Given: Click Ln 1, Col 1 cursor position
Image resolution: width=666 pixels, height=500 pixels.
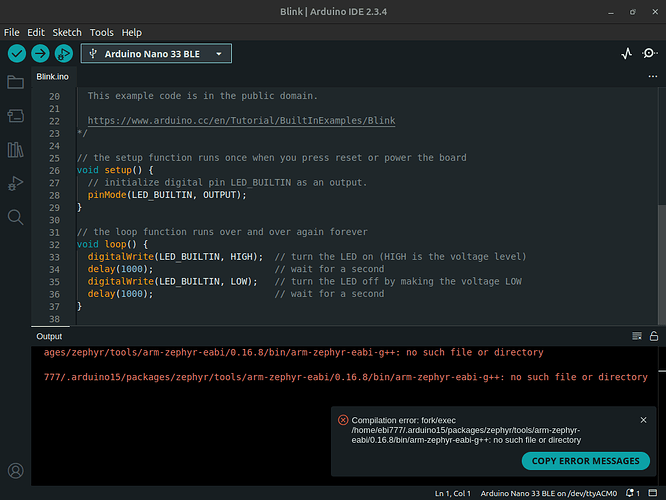Looking at the screenshot, I should pyautogui.click(x=452, y=493).
